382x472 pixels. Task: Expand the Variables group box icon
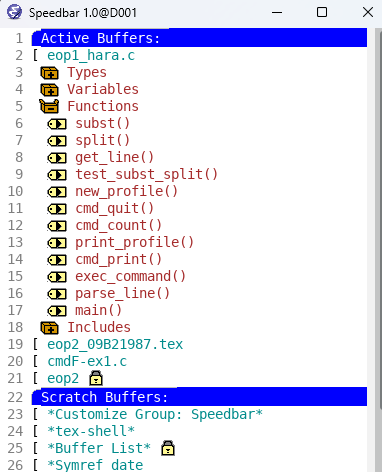click(x=49, y=90)
